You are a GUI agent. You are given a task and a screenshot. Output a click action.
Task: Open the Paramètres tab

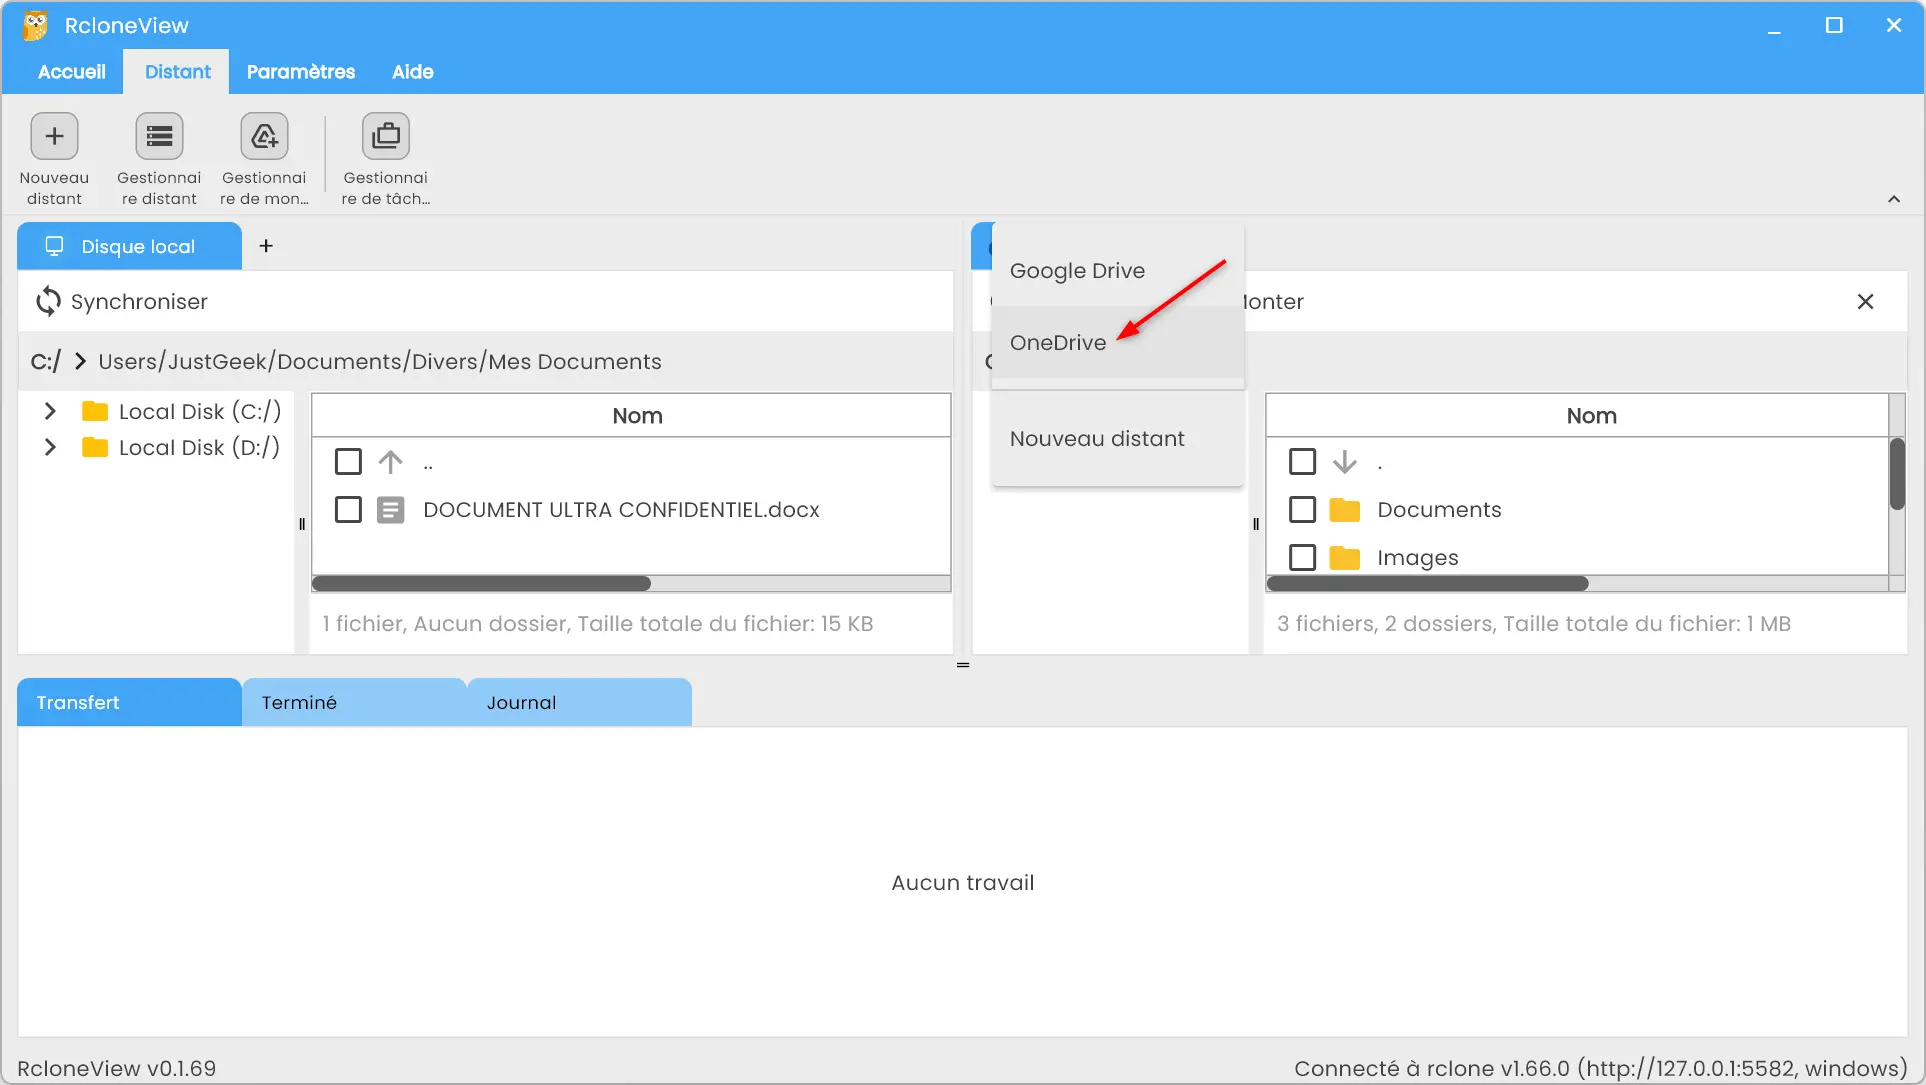pos(300,71)
